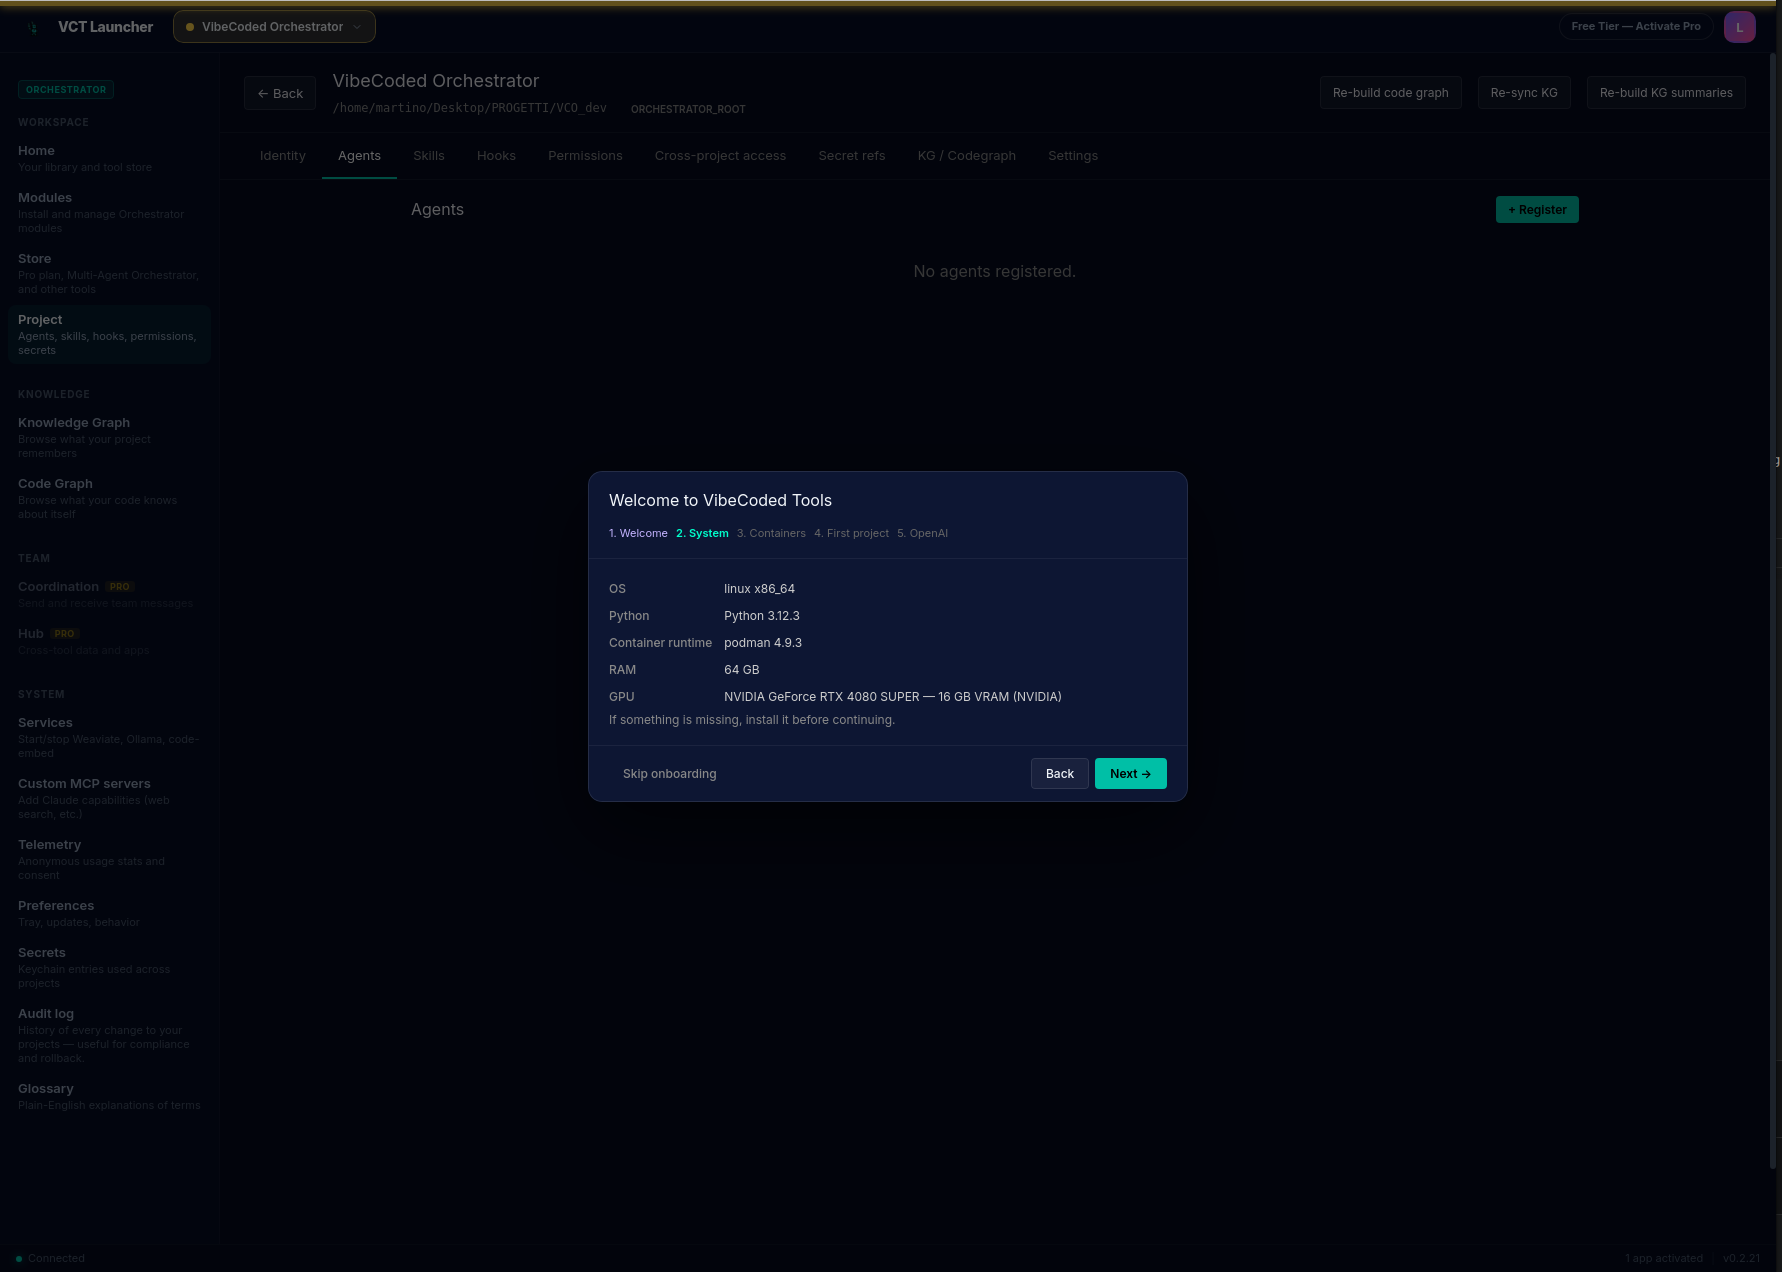Open Hub PRO sidebar item

(109, 641)
